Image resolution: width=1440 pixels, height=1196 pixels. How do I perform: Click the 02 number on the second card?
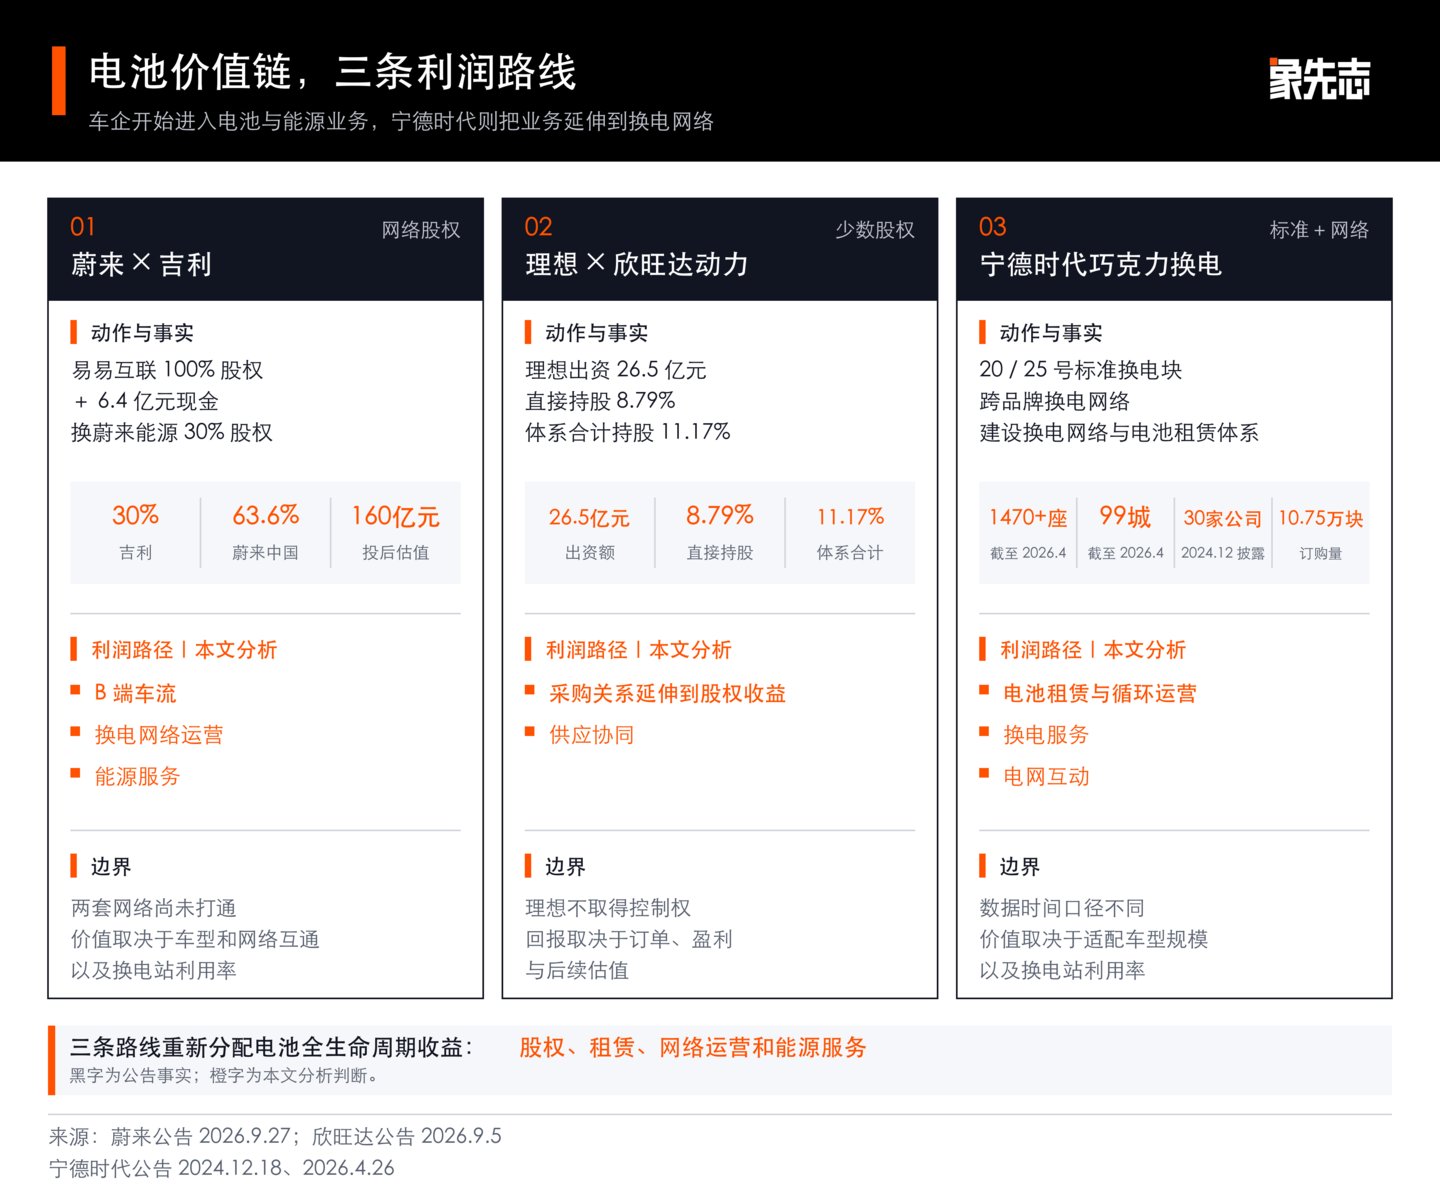538,227
